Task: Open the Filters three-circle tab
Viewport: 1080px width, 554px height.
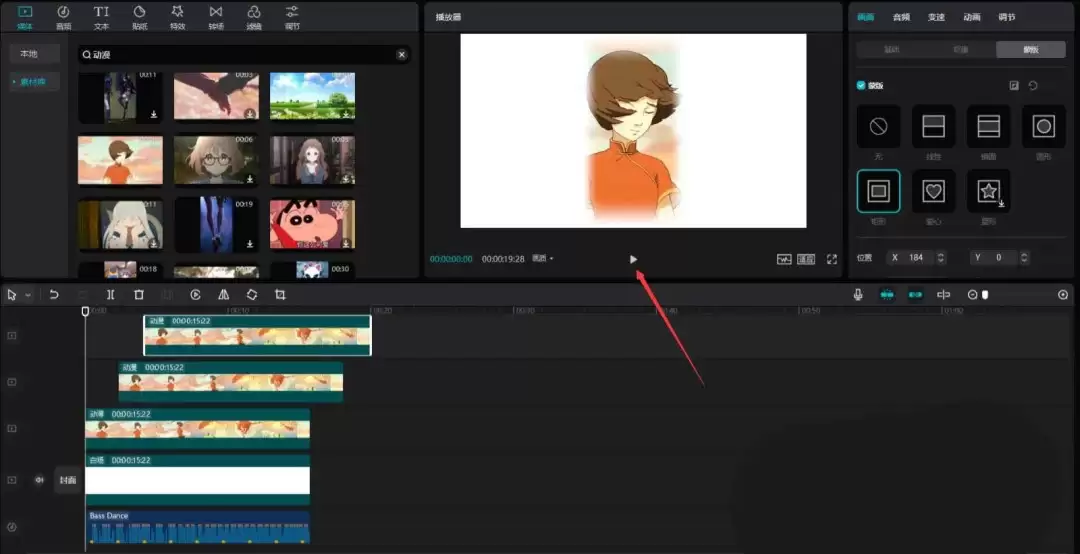Action: (254, 17)
